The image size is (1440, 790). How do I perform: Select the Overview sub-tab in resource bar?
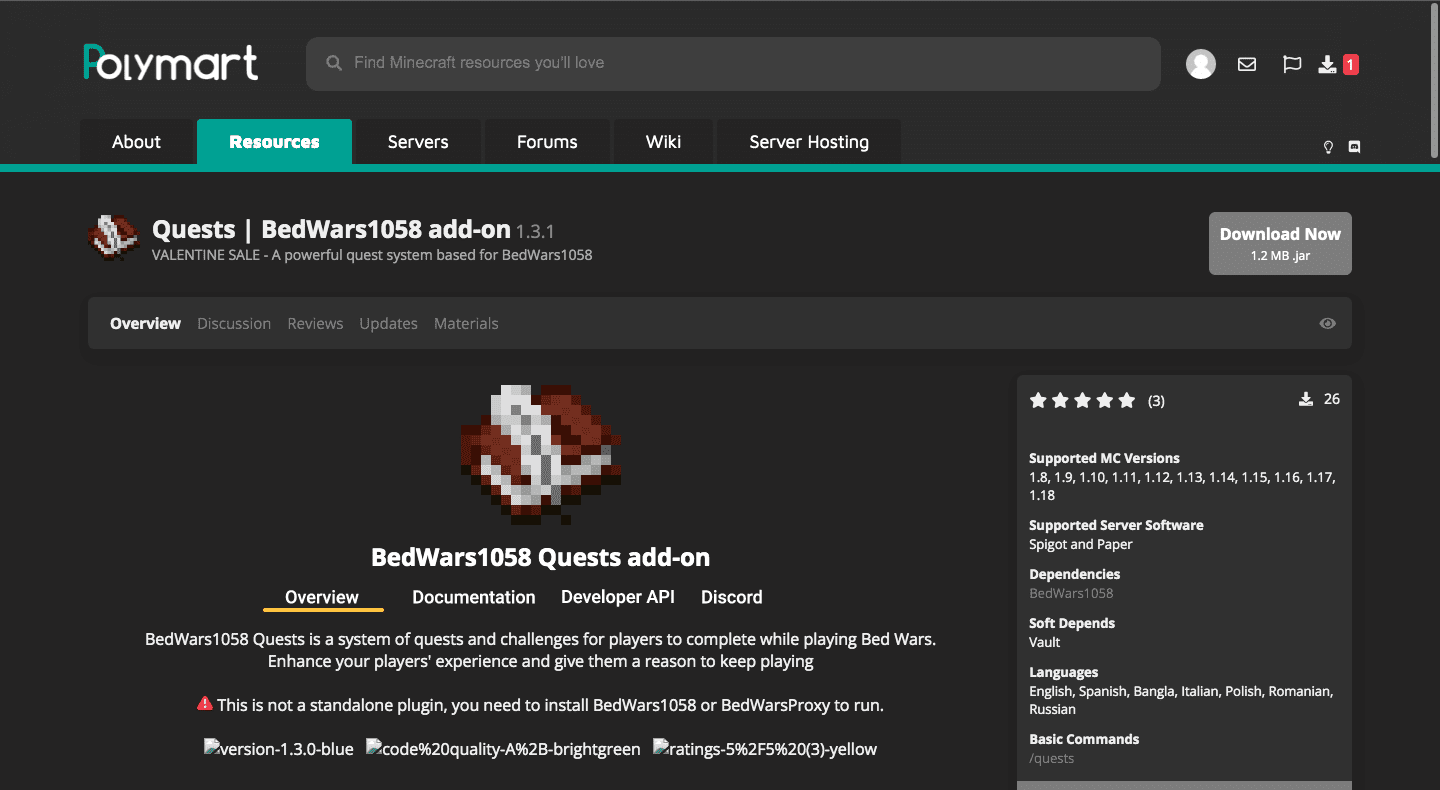pyautogui.click(x=145, y=323)
